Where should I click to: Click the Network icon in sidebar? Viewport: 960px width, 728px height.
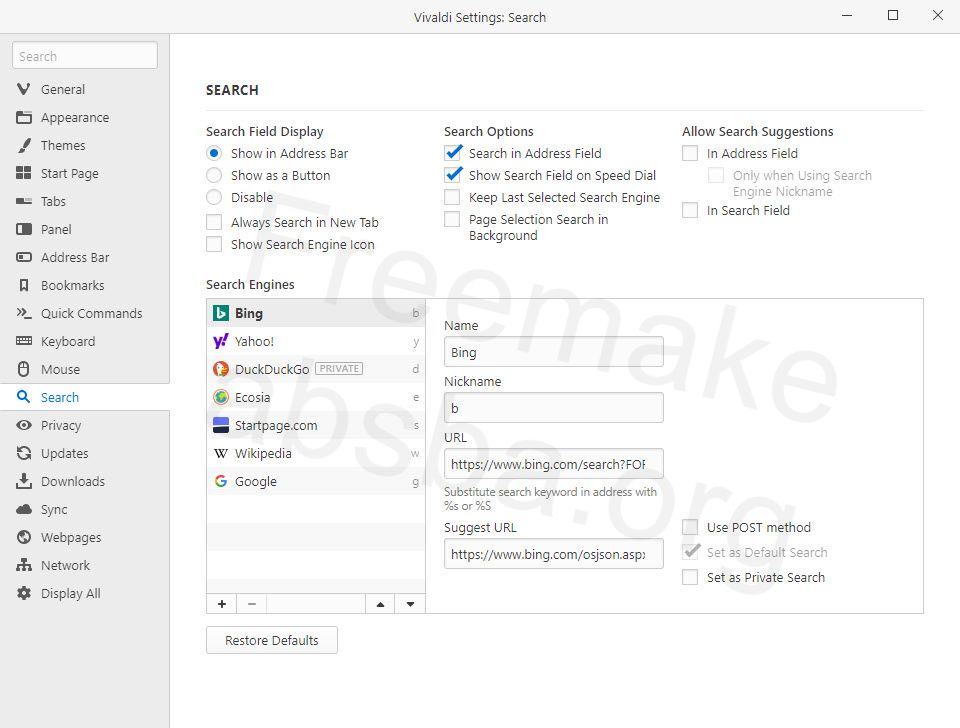(23, 565)
